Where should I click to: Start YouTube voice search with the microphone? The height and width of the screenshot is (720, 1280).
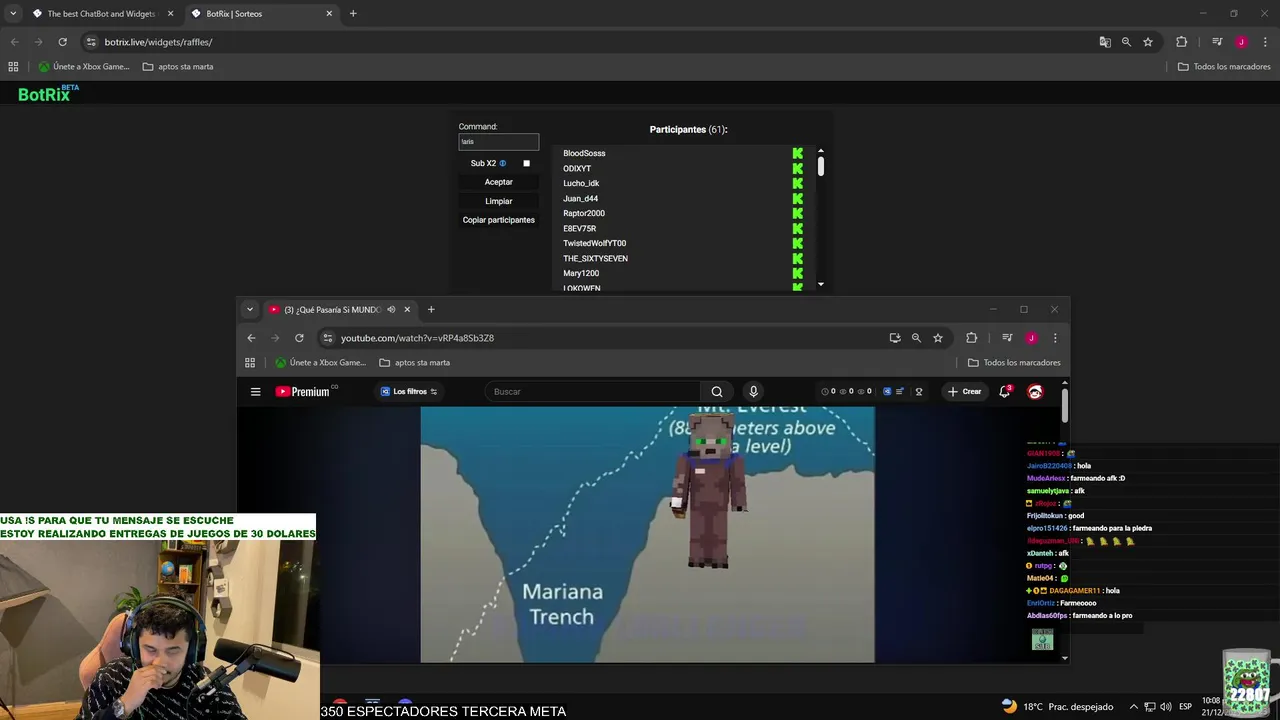click(753, 392)
